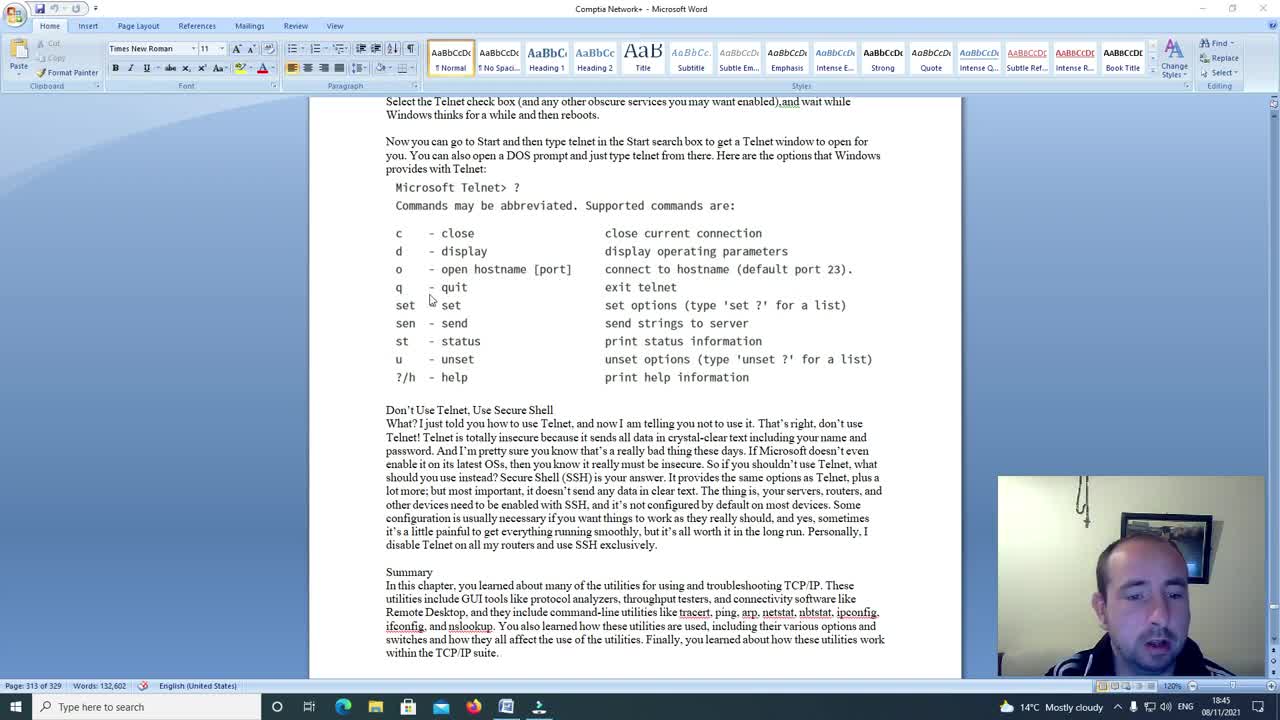This screenshot has height=720, width=1280.
Task: Increase the paragraph indent
Action: pyautogui.click(x=376, y=49)
